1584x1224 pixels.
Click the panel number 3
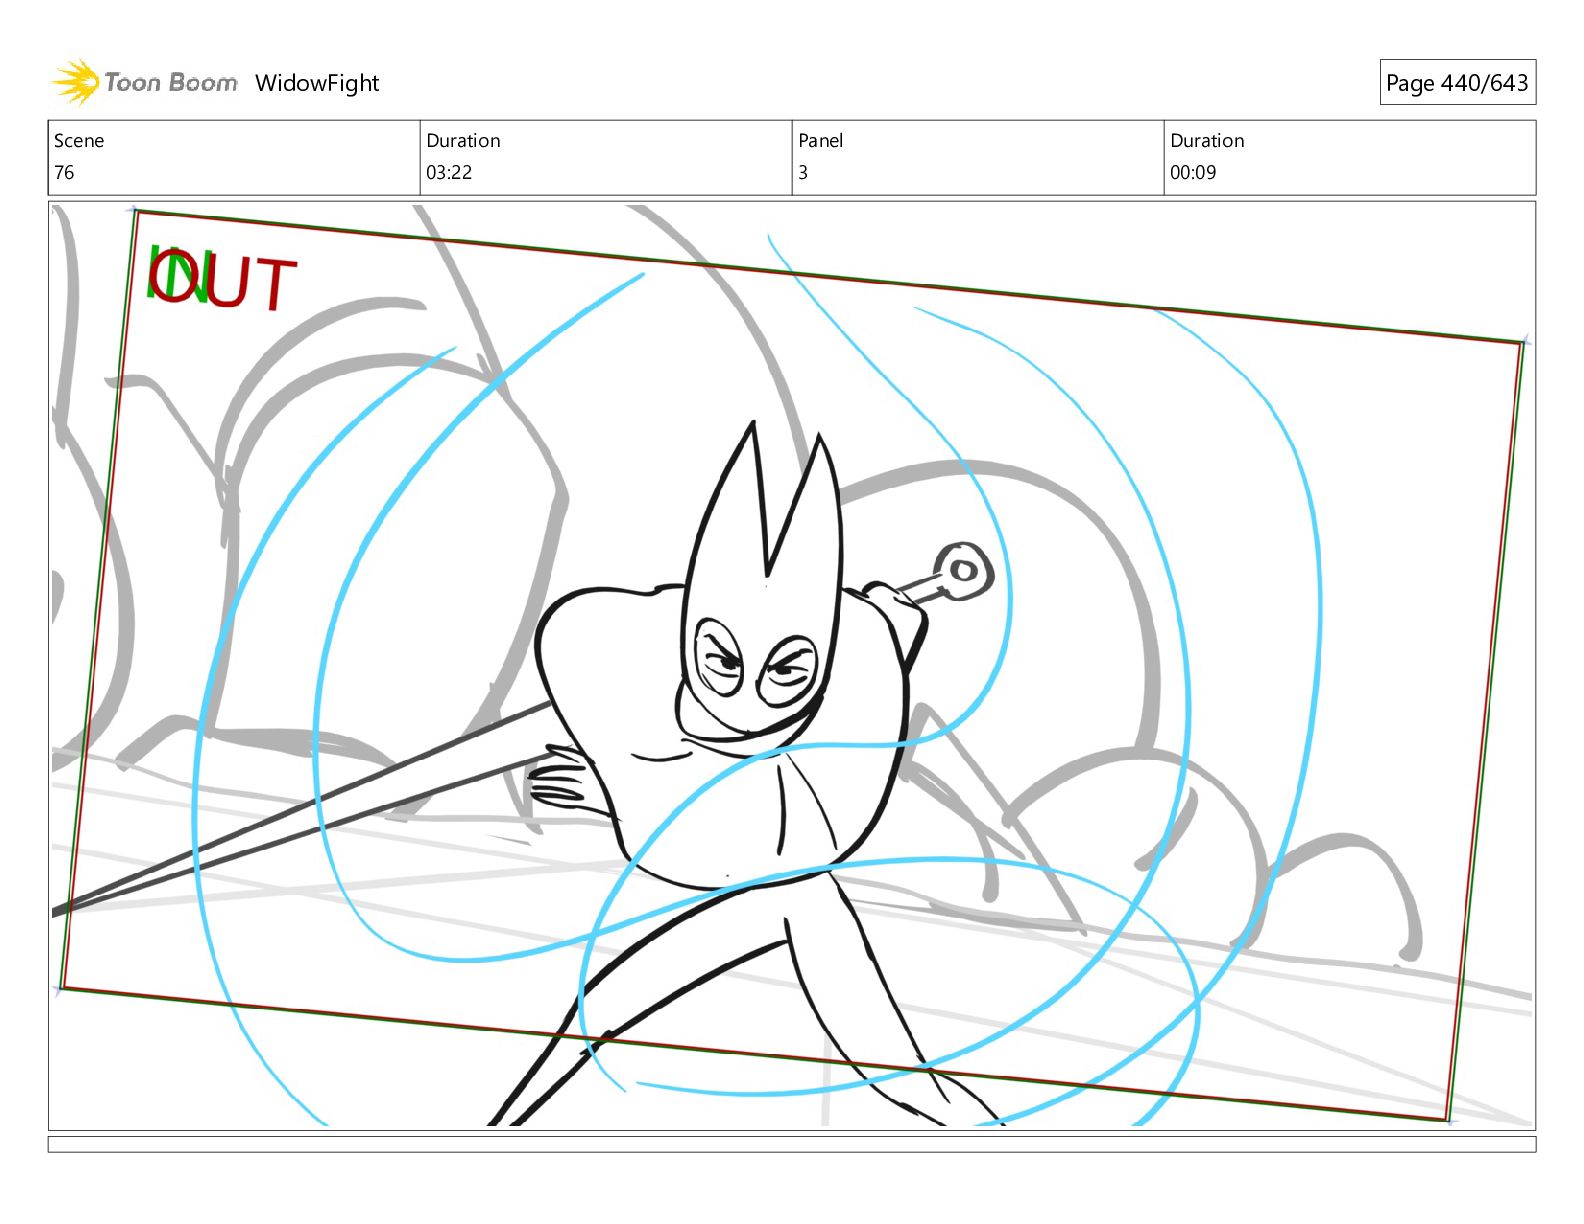coord(803,172)
